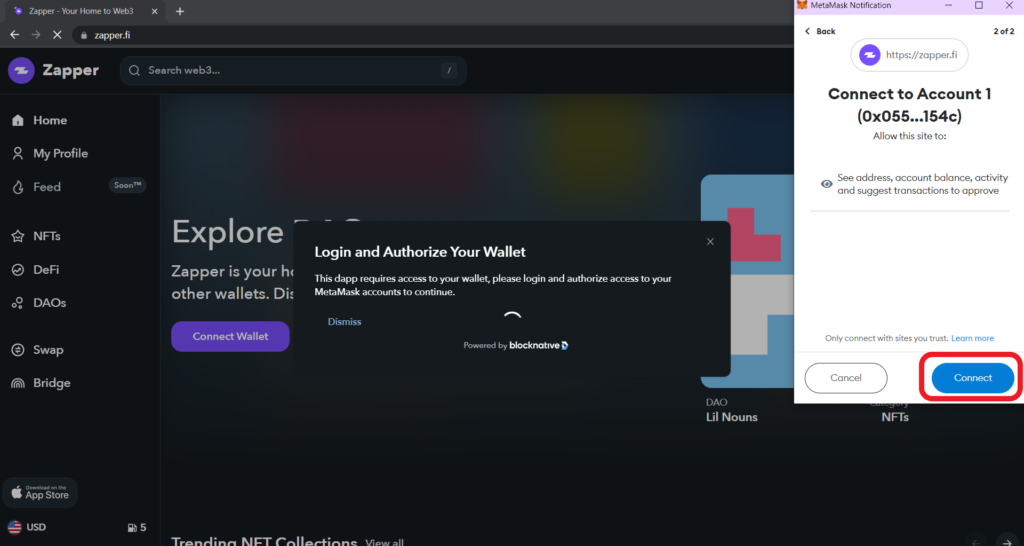This screenshot has height=546, width=1024.
Task: Open a new browser tab
Action: point(180,11)
